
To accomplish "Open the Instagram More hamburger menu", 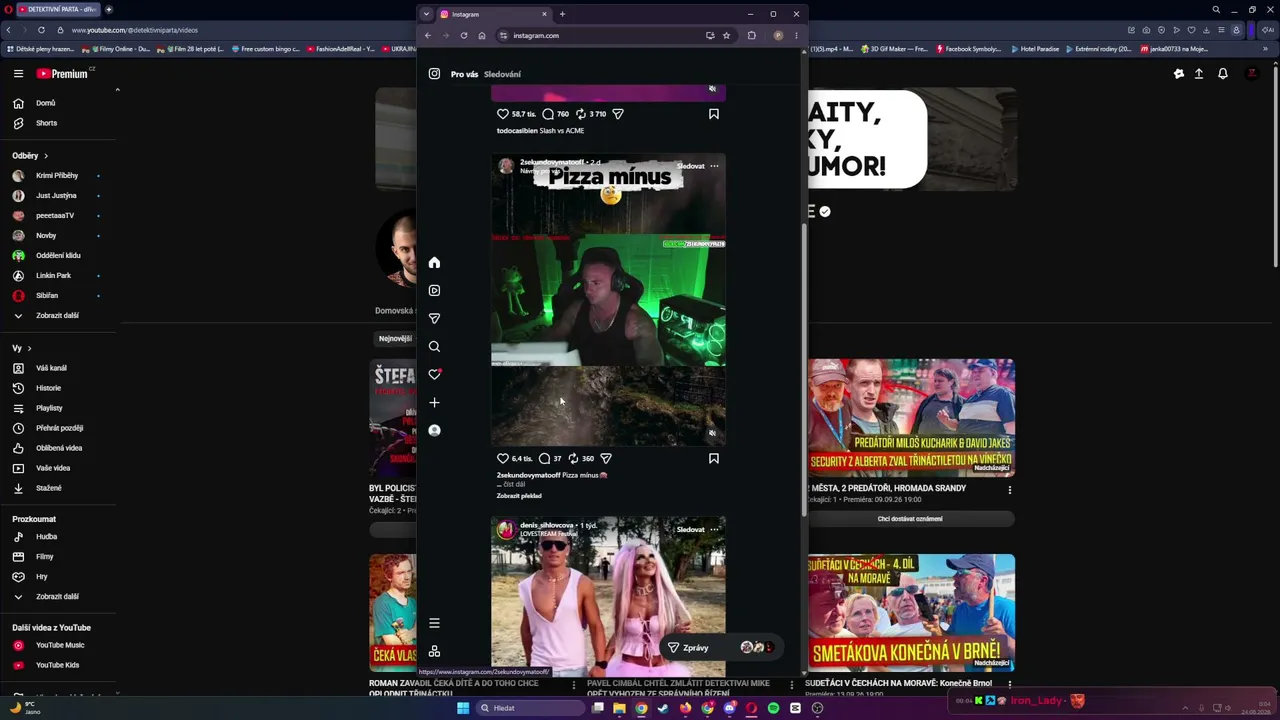I will 434,623.
